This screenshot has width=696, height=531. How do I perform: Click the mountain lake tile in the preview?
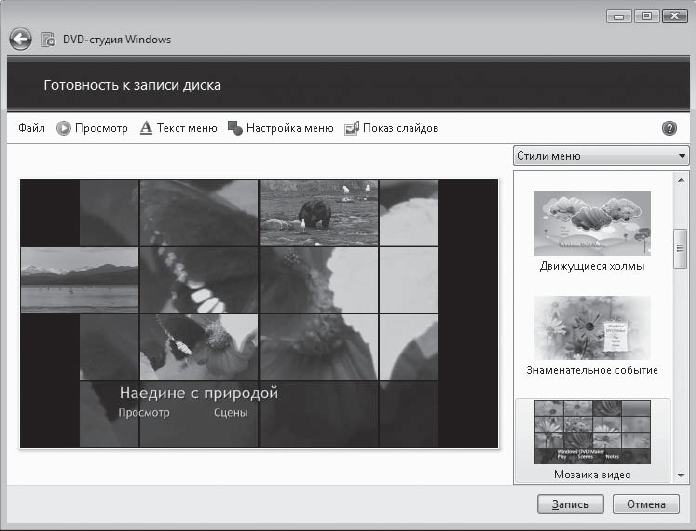coord(80,280)
